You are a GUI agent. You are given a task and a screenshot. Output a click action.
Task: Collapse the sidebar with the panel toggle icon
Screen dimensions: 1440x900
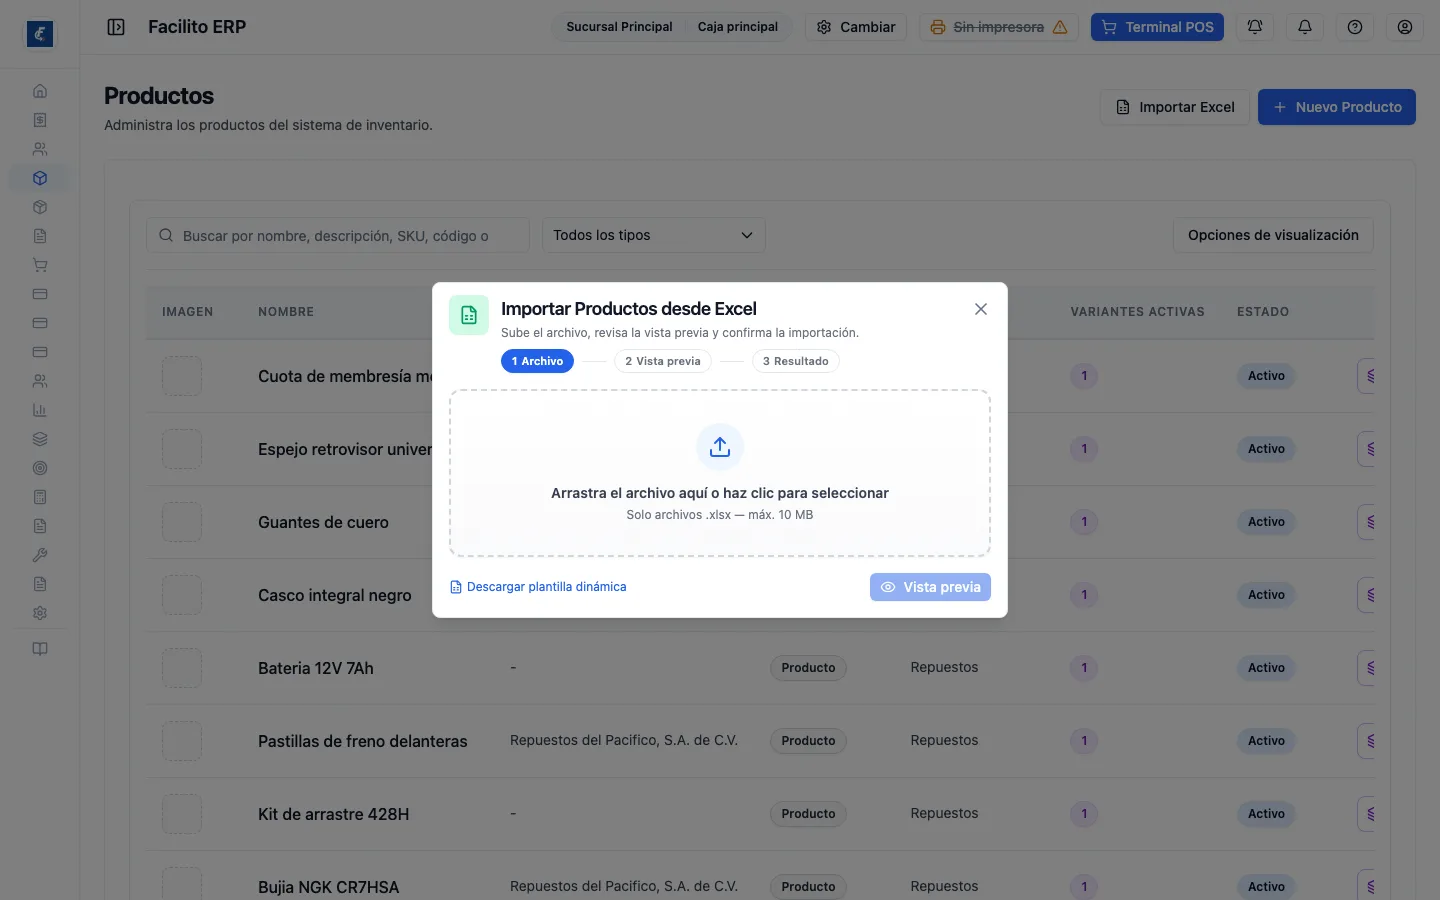tap(116, 27)
